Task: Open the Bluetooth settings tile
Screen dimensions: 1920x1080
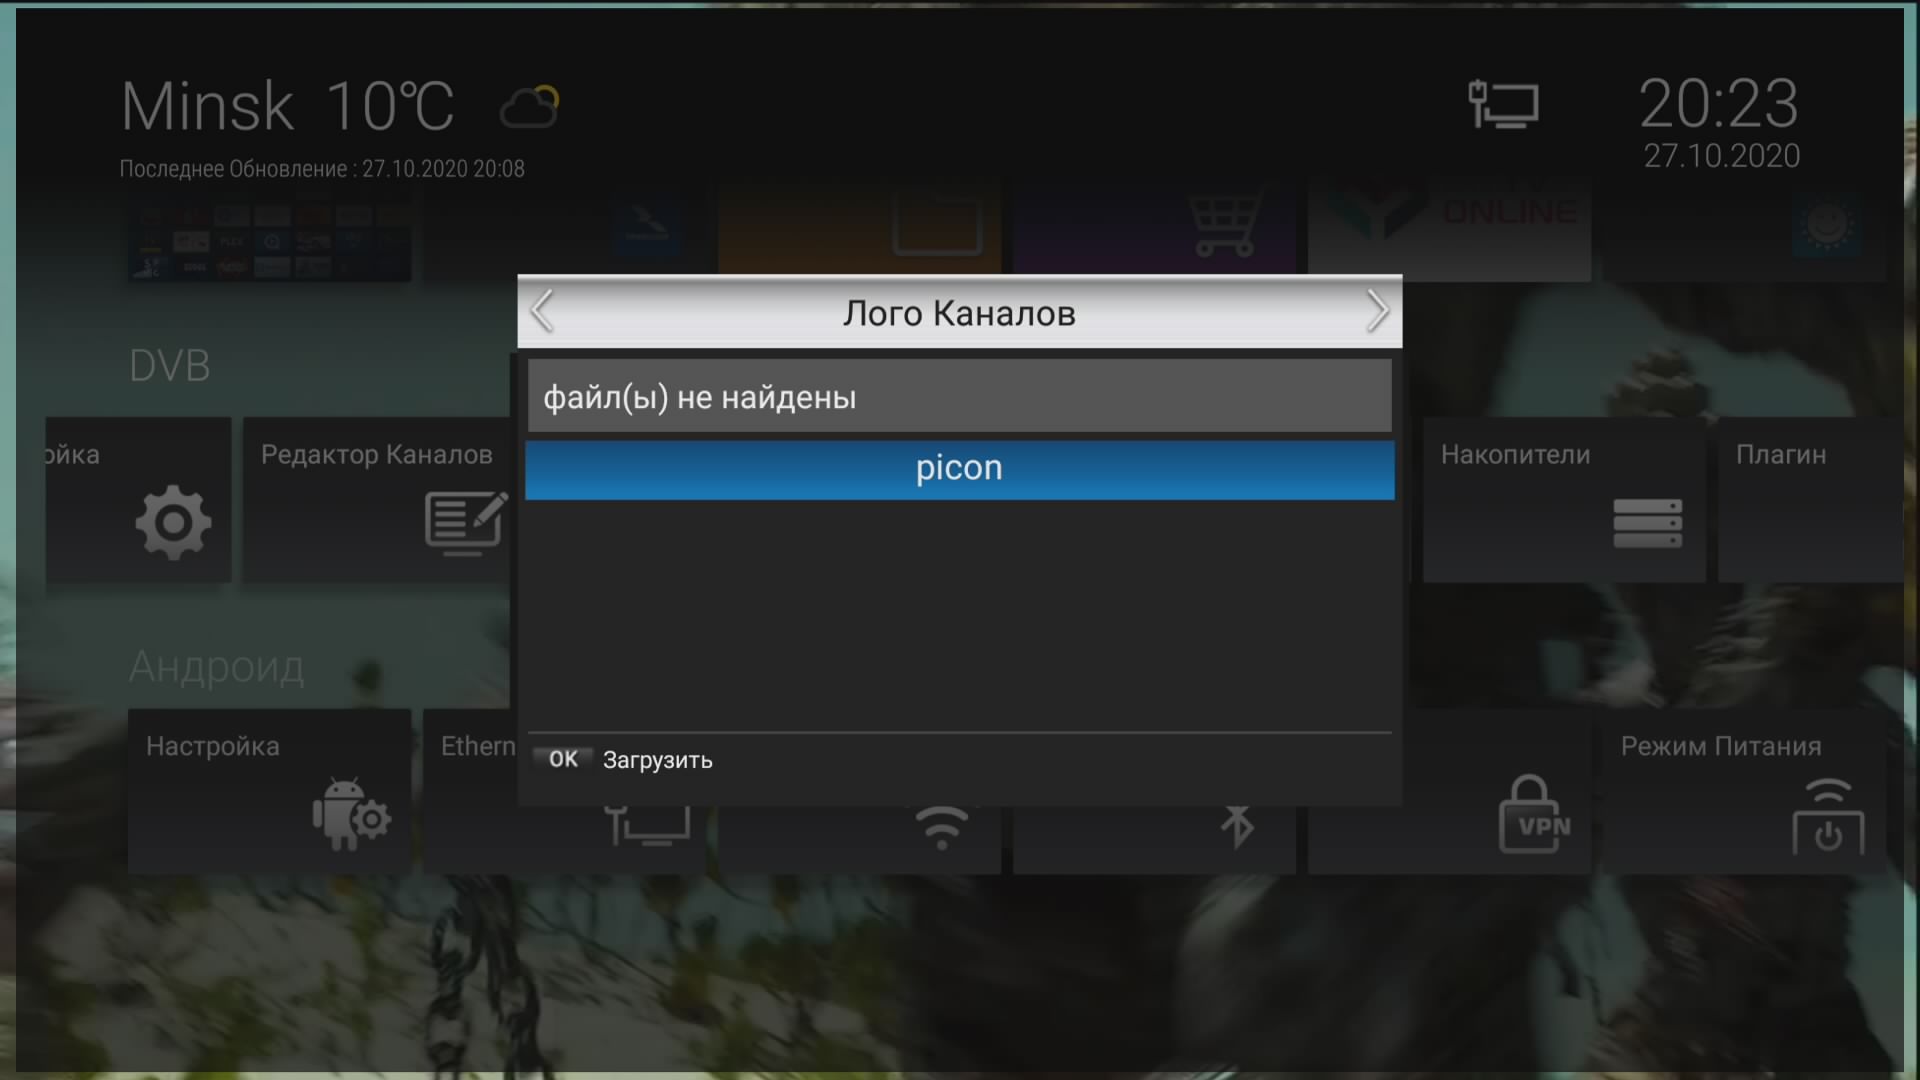Action: (1154, 840)
